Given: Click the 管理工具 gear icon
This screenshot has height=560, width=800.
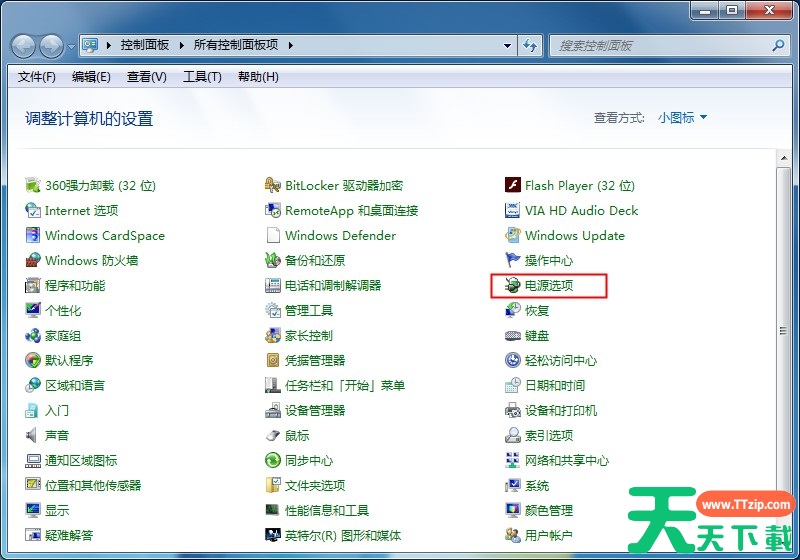Looking at the screenshot, I should click(273, 310).
